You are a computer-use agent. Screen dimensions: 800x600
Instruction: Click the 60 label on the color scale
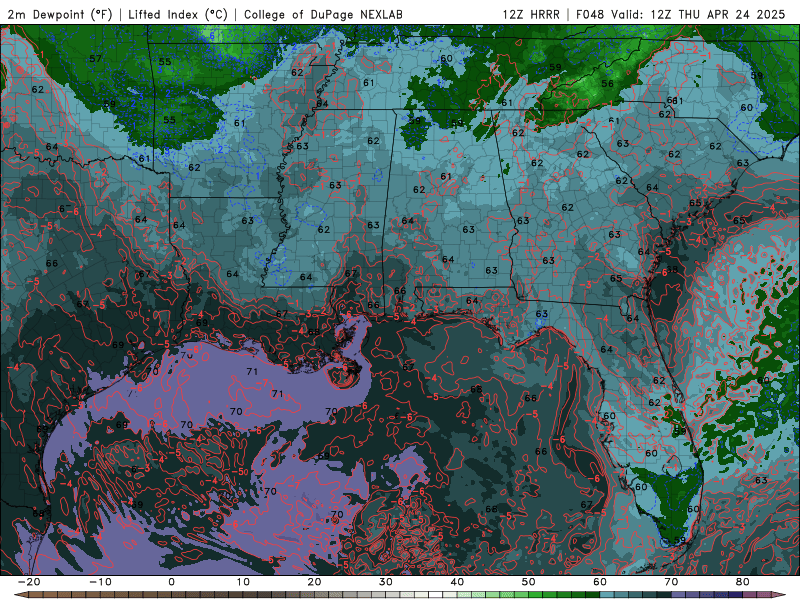tap(600, 582)
